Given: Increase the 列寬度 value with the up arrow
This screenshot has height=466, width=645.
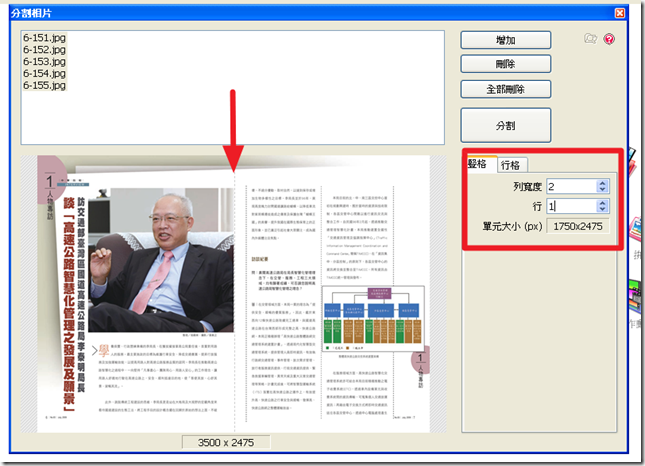Looking at the screenshot, I should pyautogui.click(x=602, y=183).
